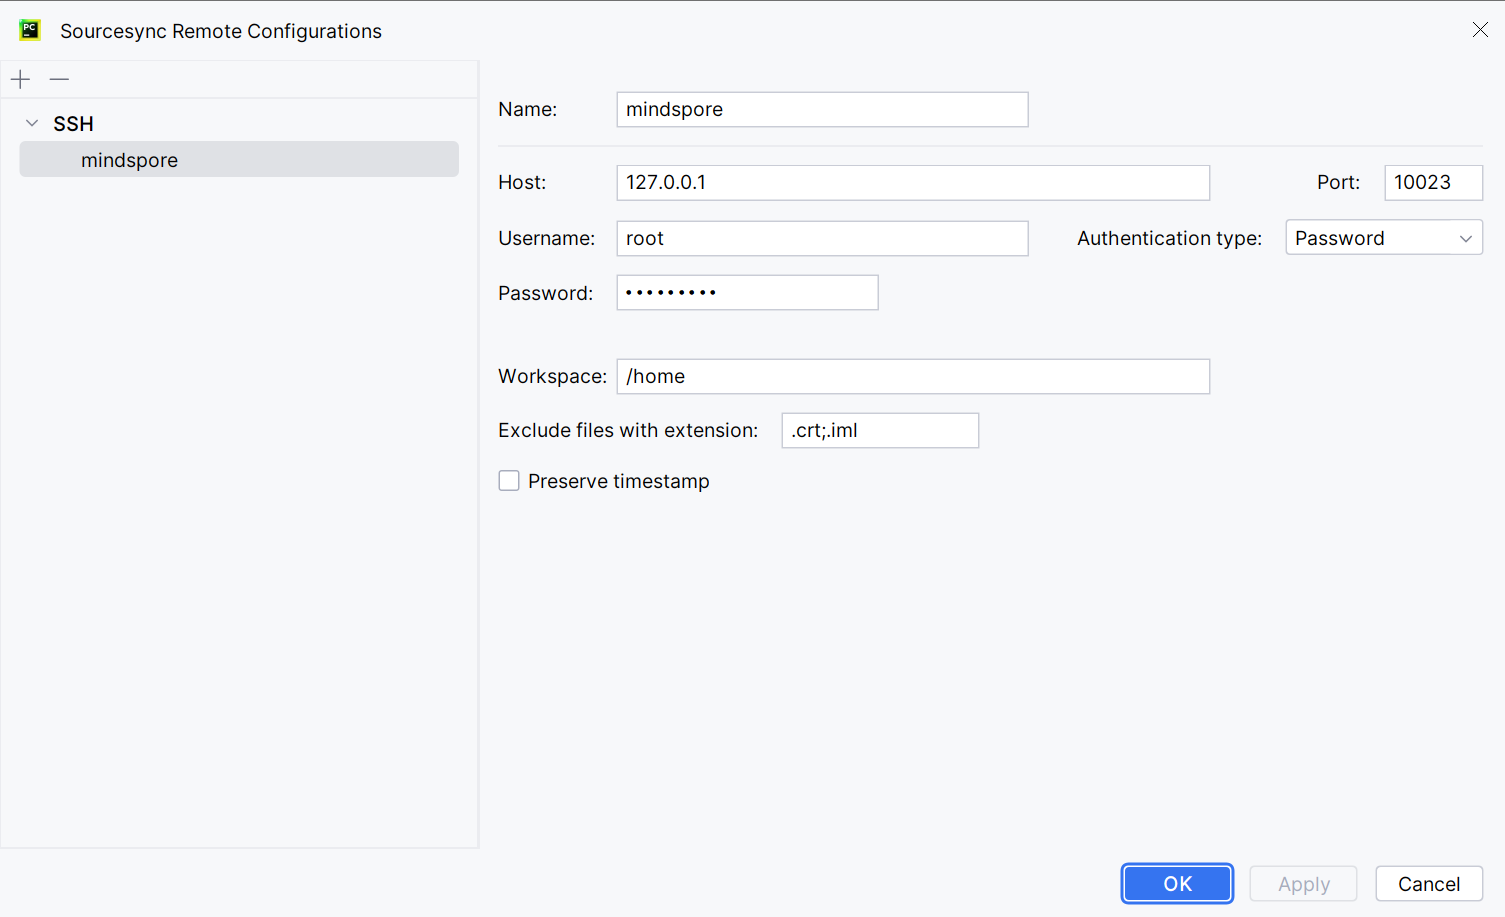The image size is (1505, 917).
Task: Collapse the SSH tree node
Action: pos(32,123)
